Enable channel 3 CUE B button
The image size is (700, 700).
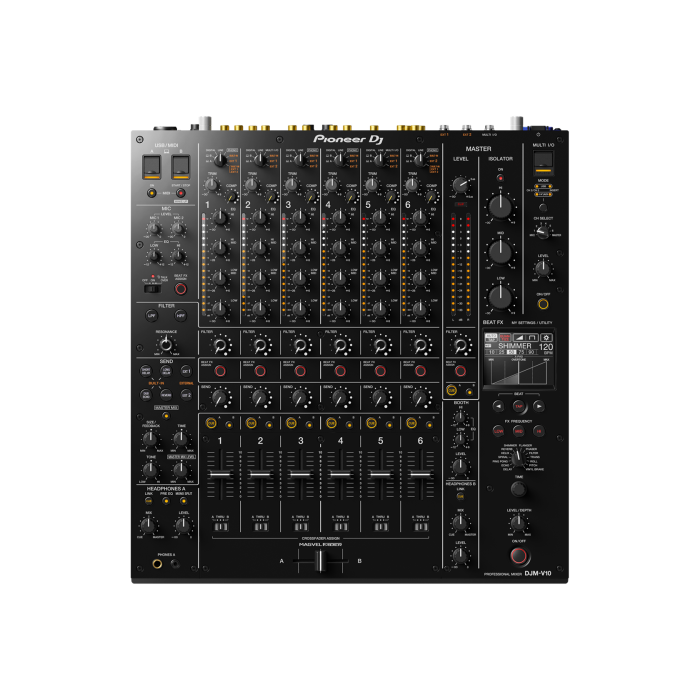[309, 425]
